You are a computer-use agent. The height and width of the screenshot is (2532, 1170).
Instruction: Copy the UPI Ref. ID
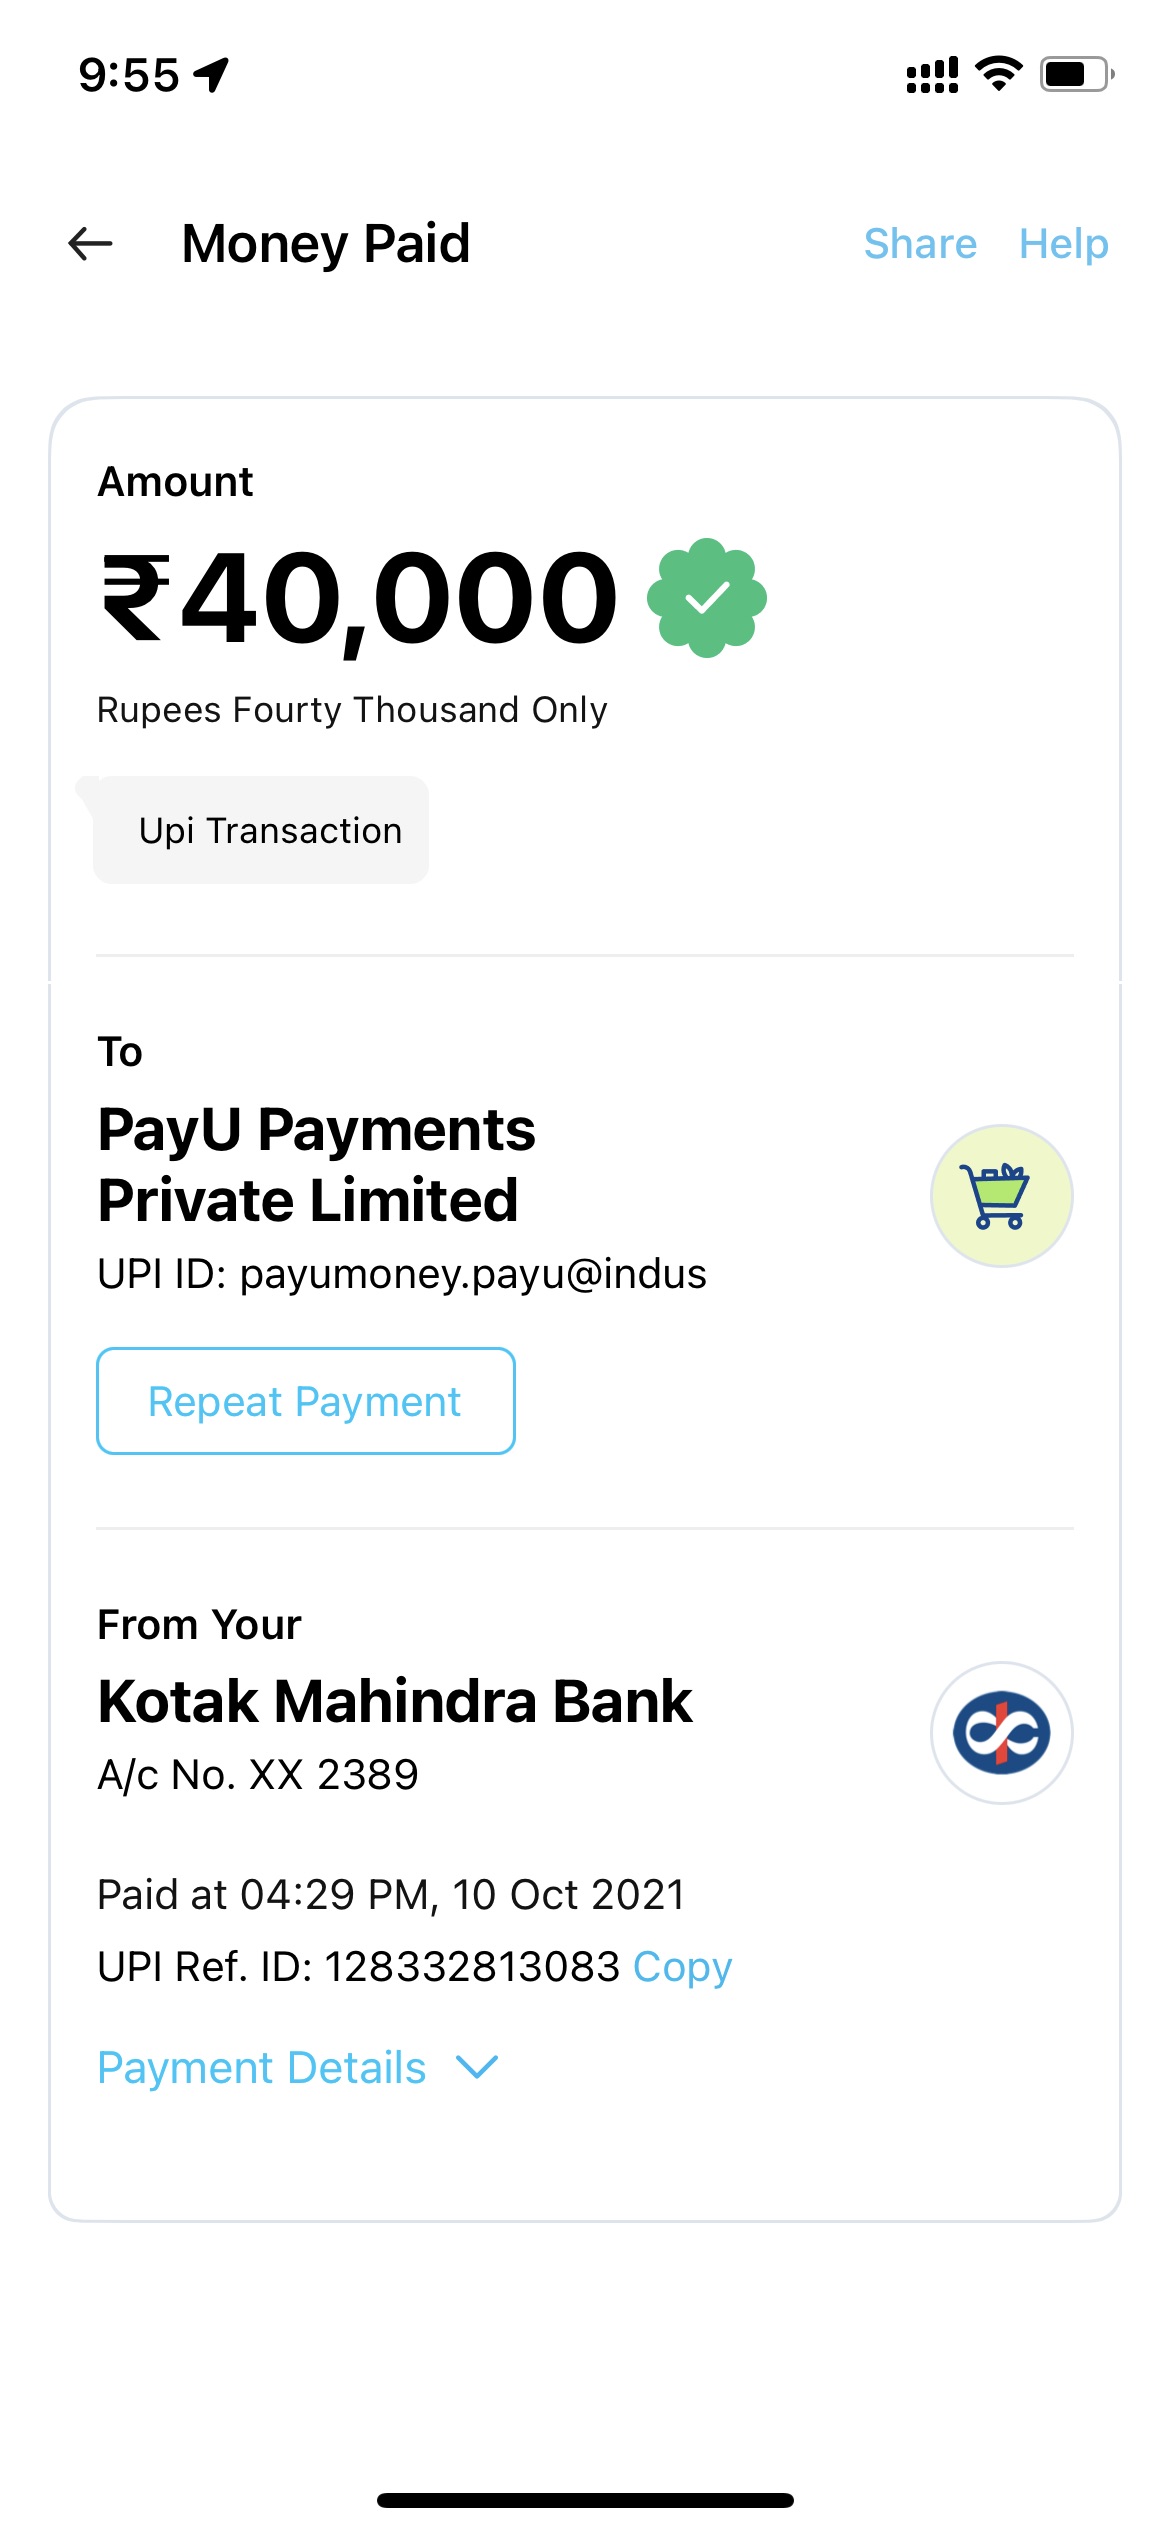pyautogui.click(x=682, y=1966)
